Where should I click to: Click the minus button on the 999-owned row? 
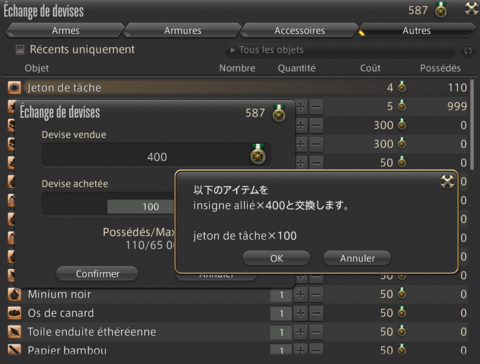[x=316, y=107]
